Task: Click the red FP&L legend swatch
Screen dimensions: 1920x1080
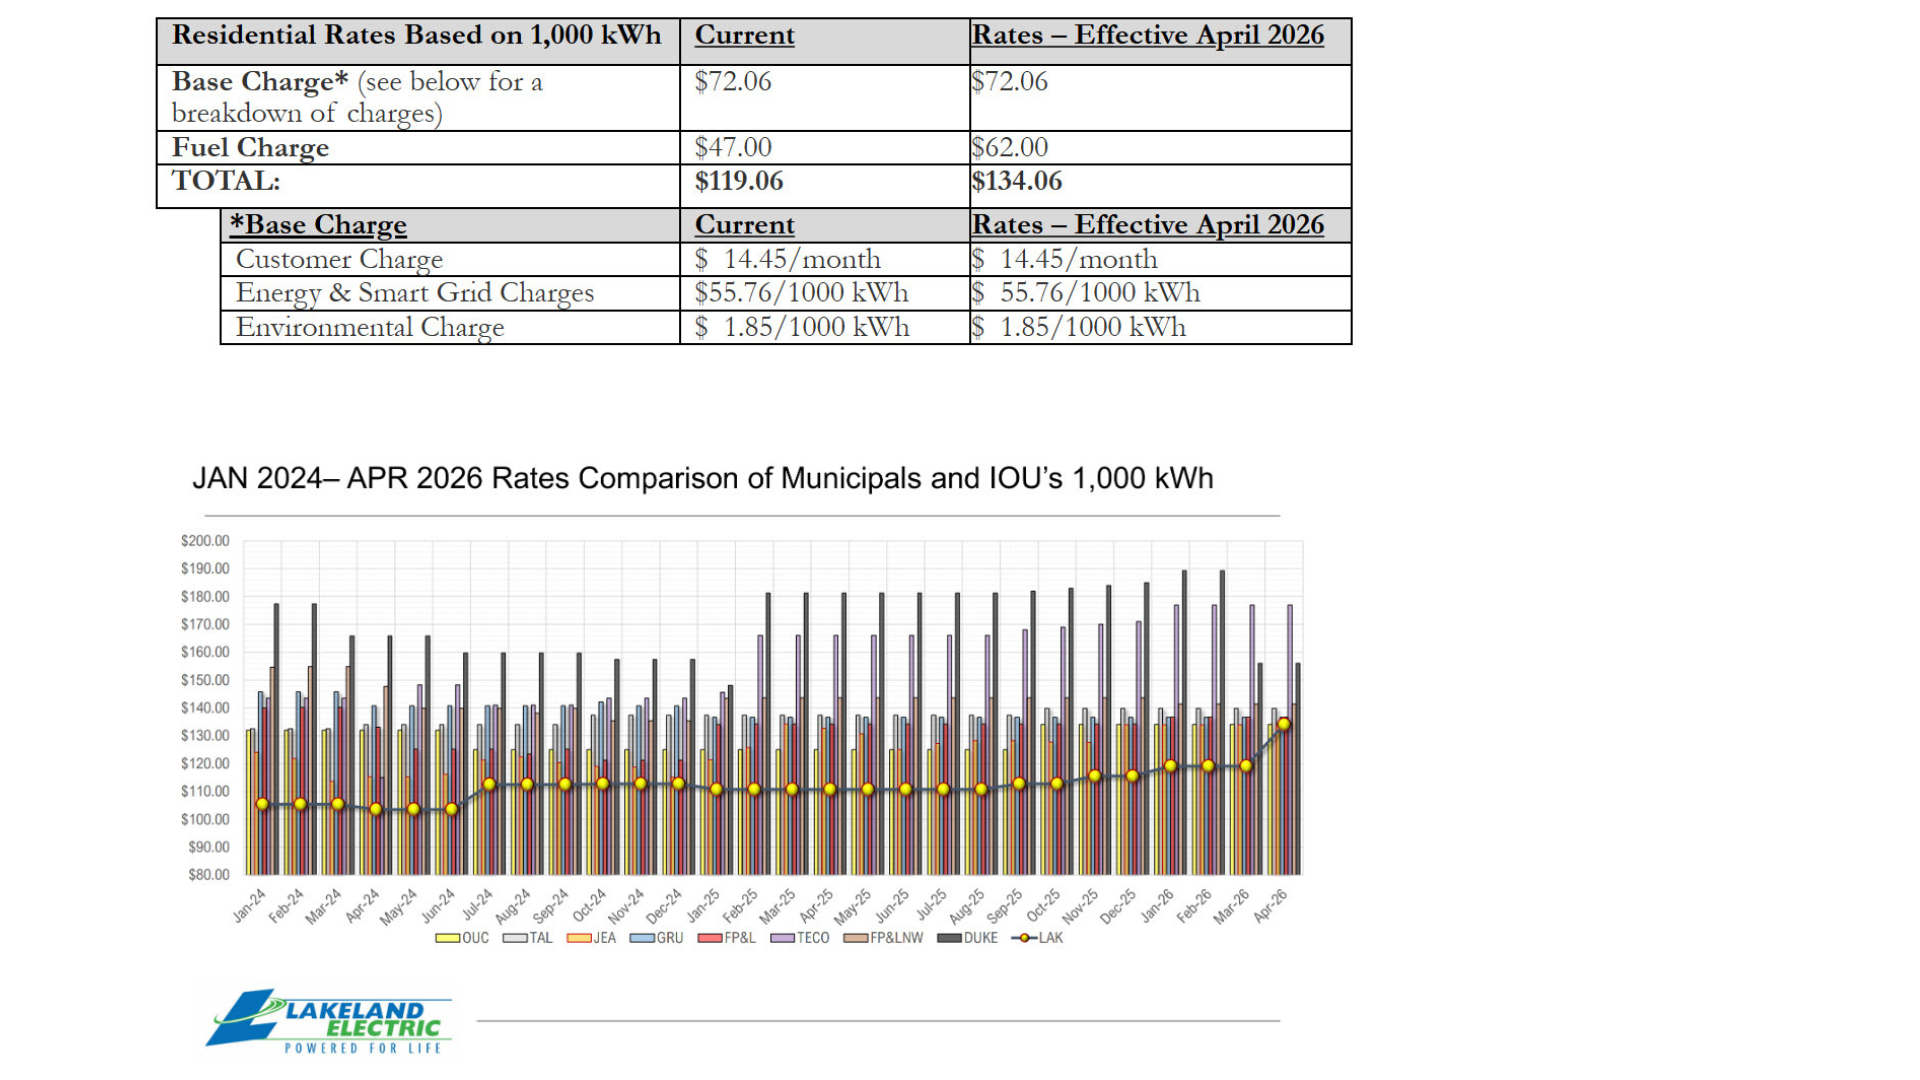Action: (x=710, y=938)
